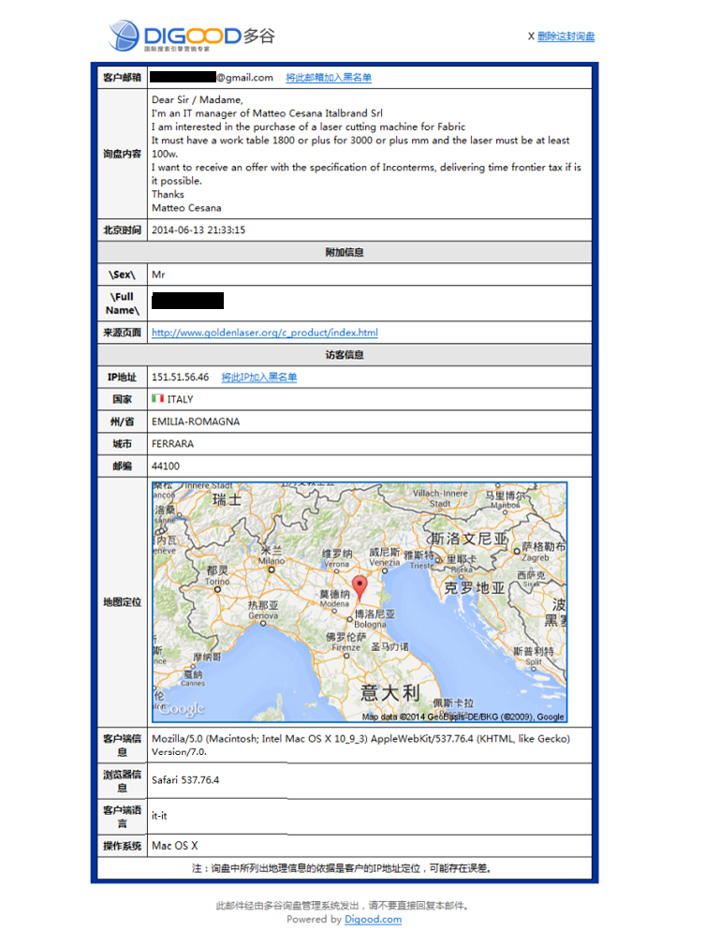Screen dimensions: 720x932
Task: Click the 访客信息 section header
Action: 344,354
